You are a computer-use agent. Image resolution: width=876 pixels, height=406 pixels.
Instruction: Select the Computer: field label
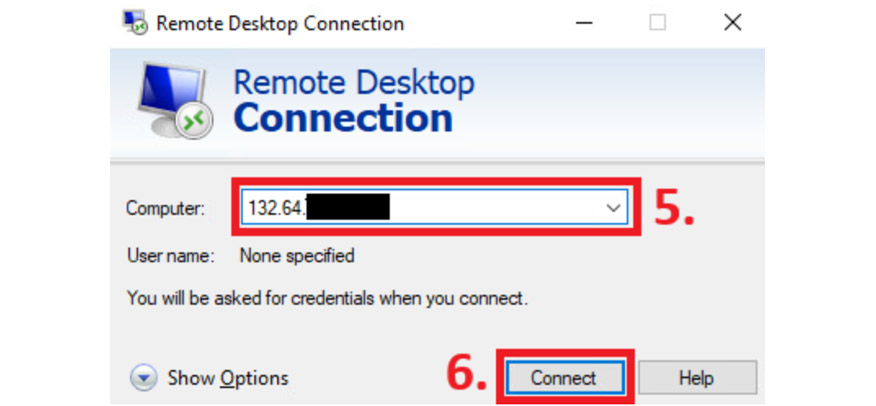point(165,209)
